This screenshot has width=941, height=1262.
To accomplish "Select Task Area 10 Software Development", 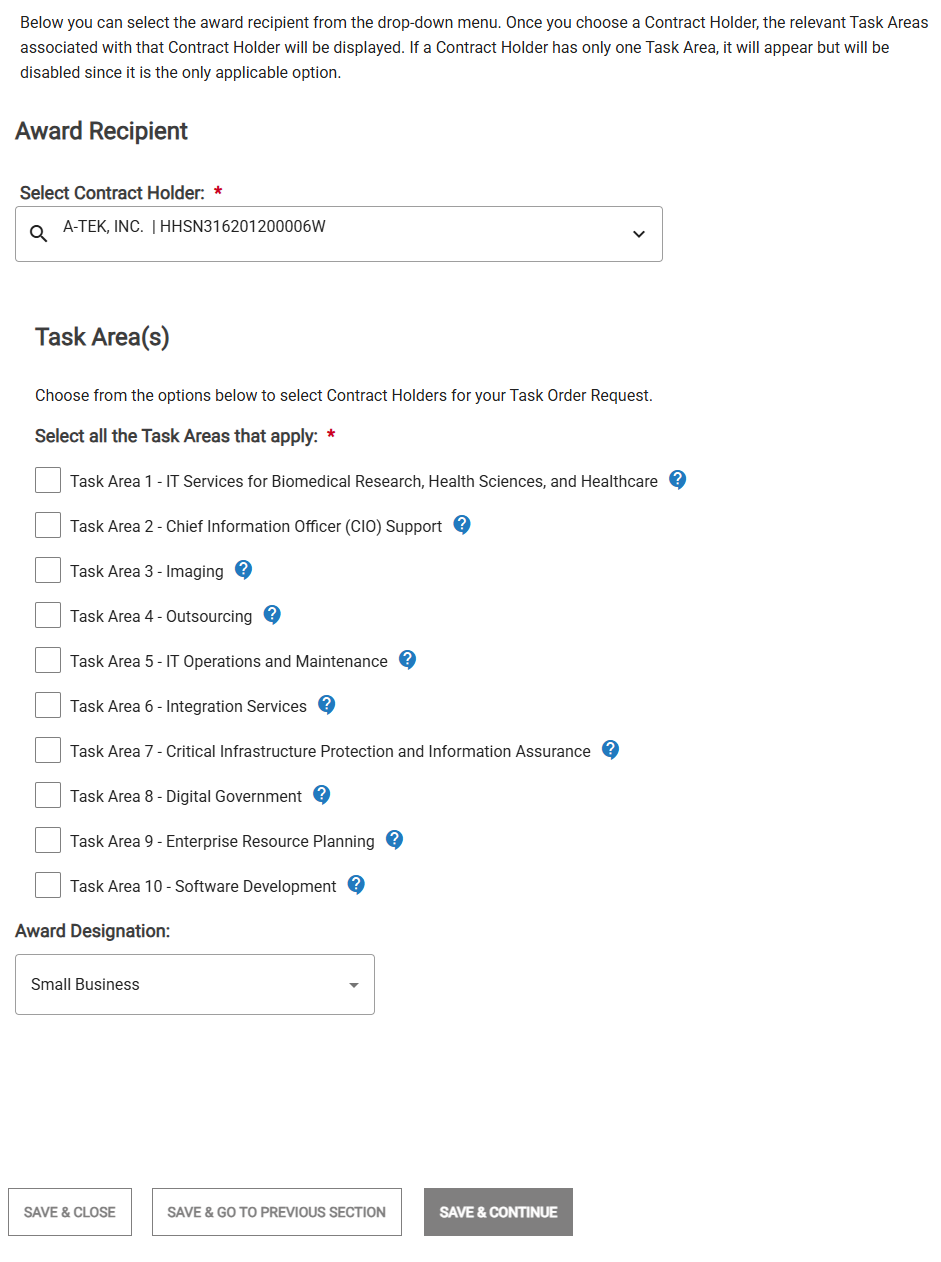I will 47,885.
